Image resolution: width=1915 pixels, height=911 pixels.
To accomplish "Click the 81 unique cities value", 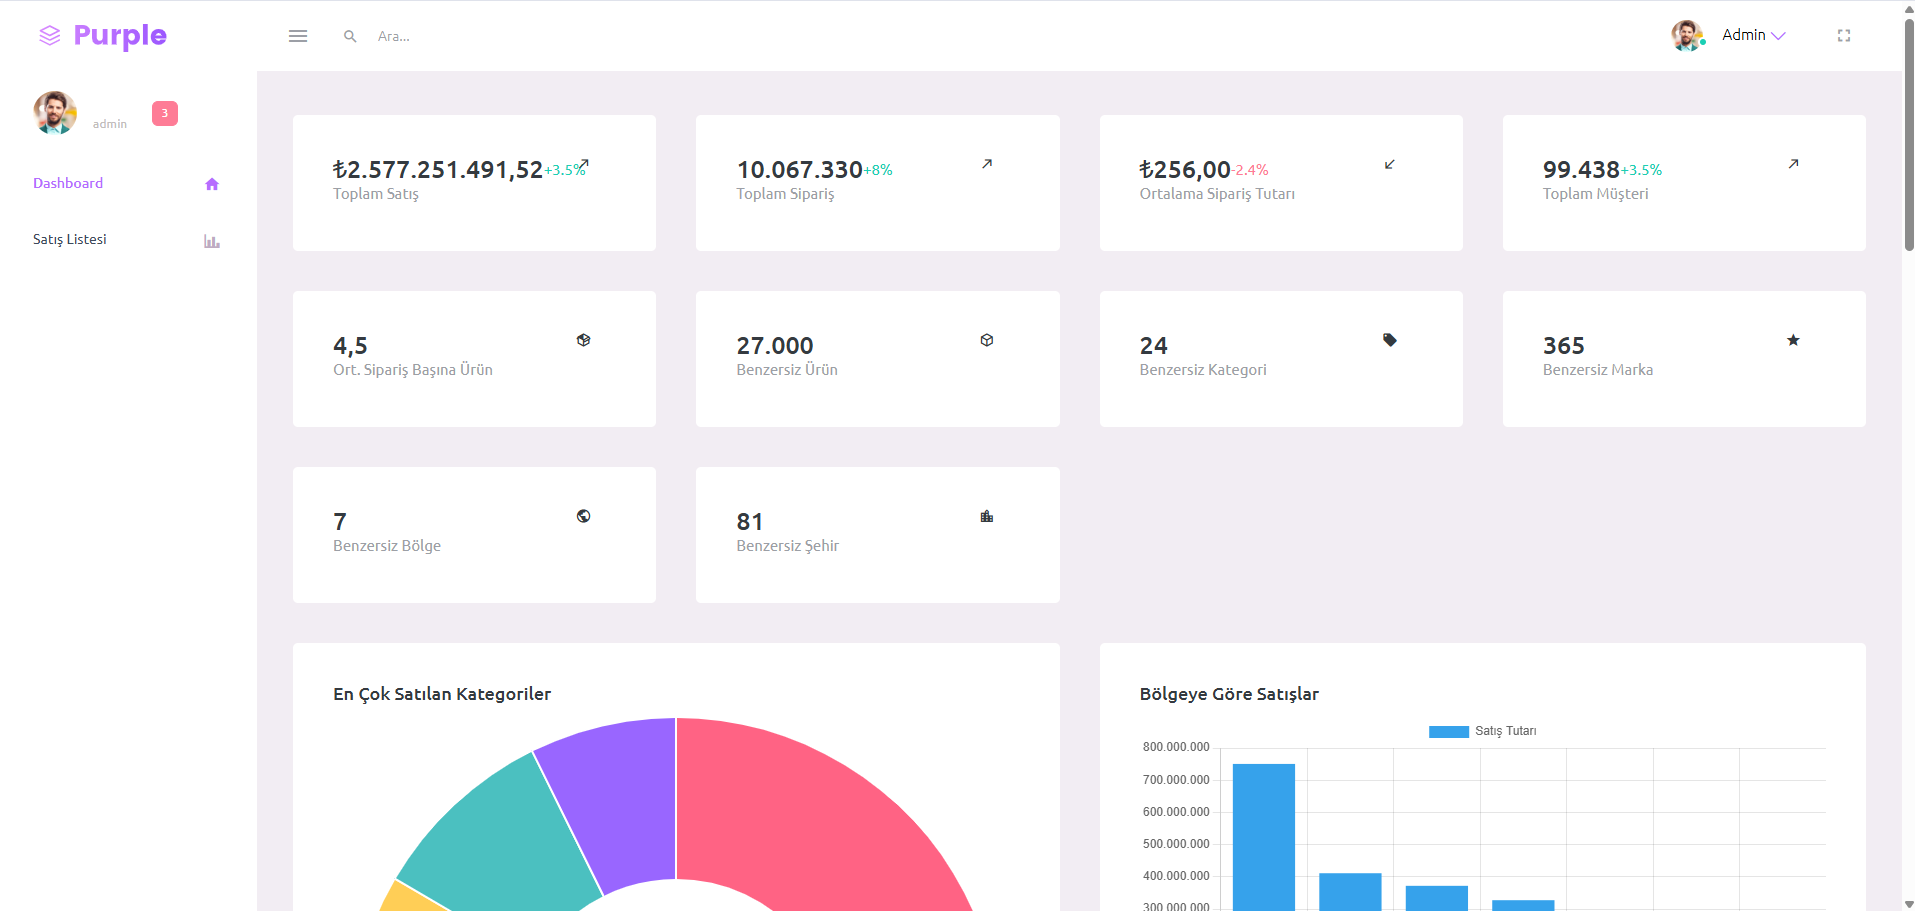I will [750, 522].
